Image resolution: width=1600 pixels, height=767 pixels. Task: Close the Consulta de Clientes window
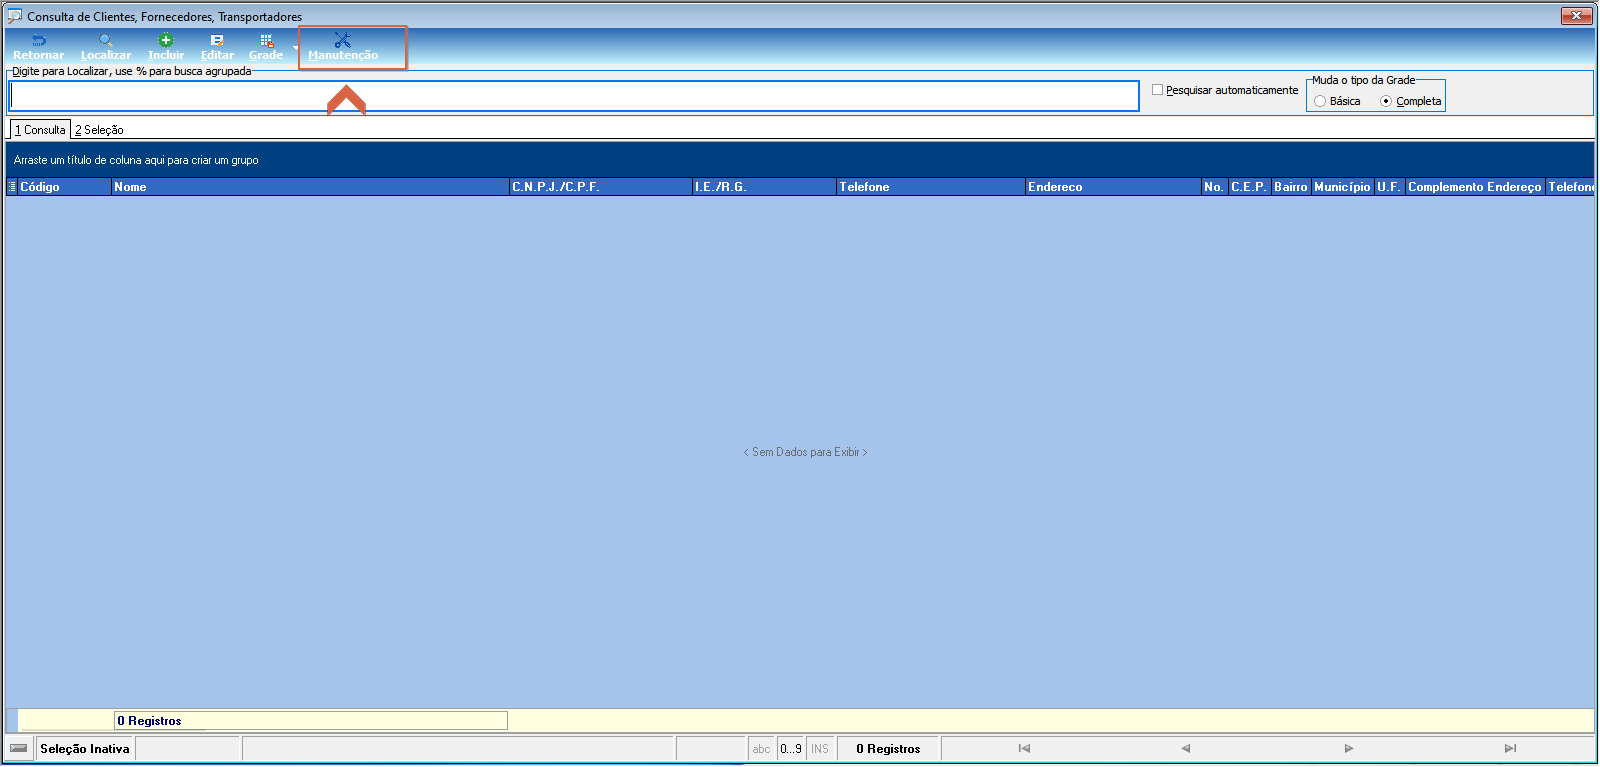click(1576, 16)
